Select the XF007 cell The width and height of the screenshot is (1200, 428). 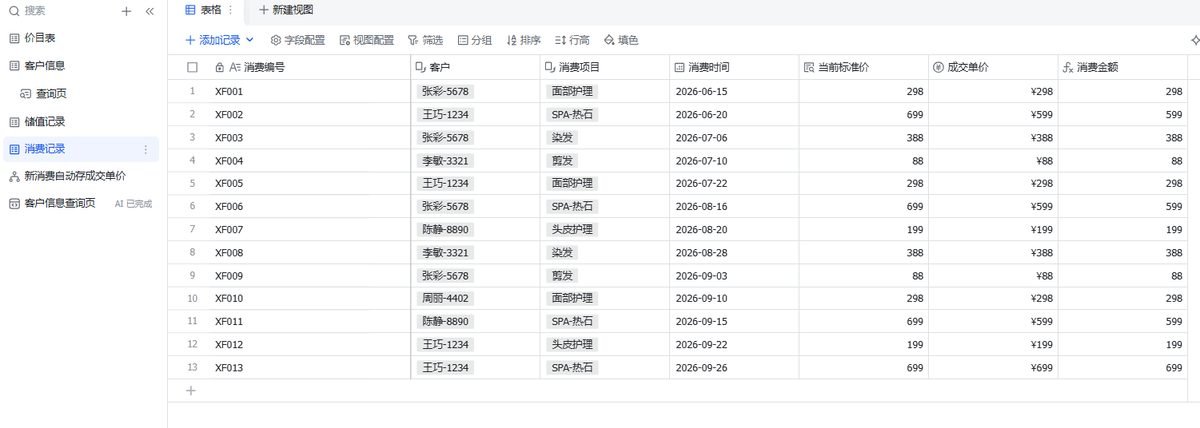point(308,229)
